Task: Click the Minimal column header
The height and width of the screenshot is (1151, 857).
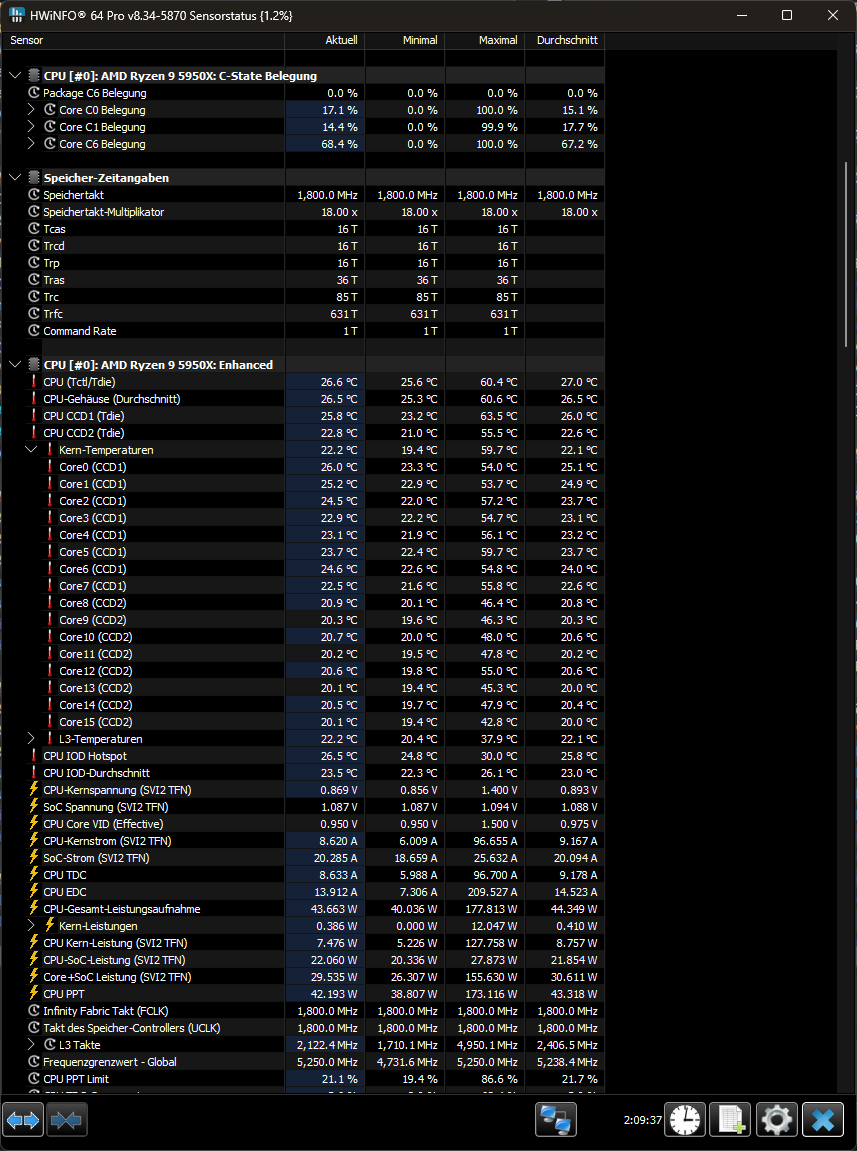Action: pos(405,40)
